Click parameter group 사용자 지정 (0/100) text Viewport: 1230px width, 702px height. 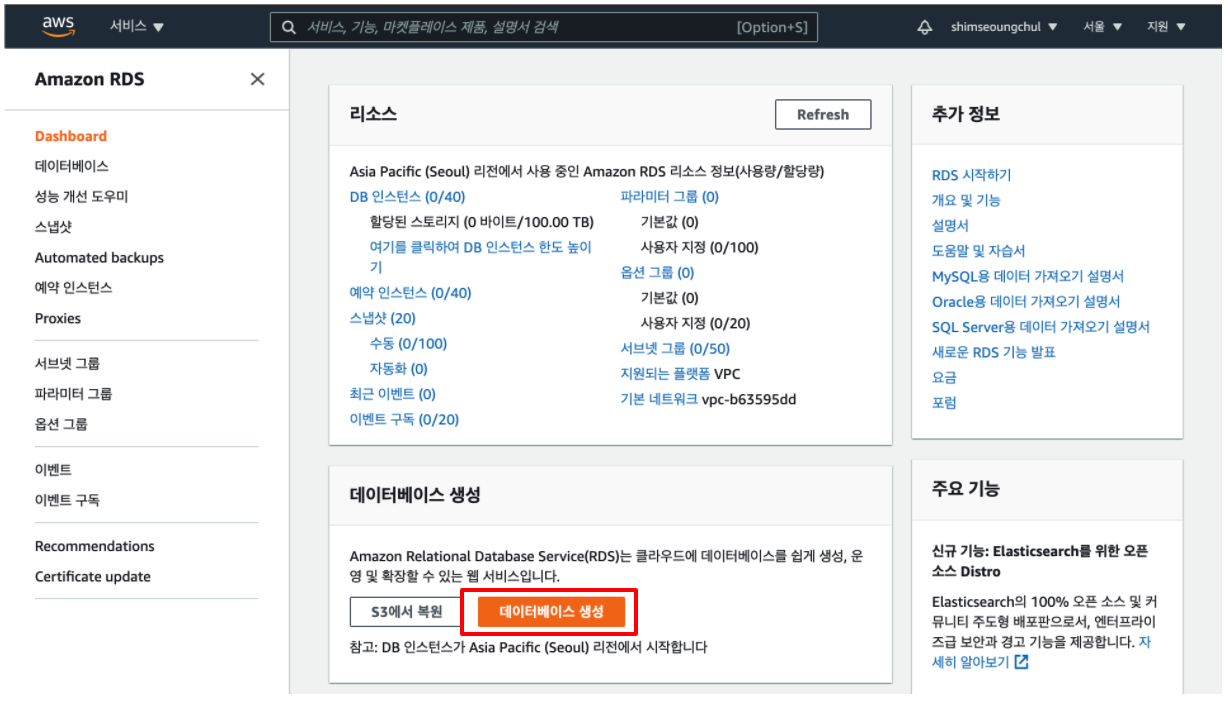pyautogui.click(x=700, y=248)
